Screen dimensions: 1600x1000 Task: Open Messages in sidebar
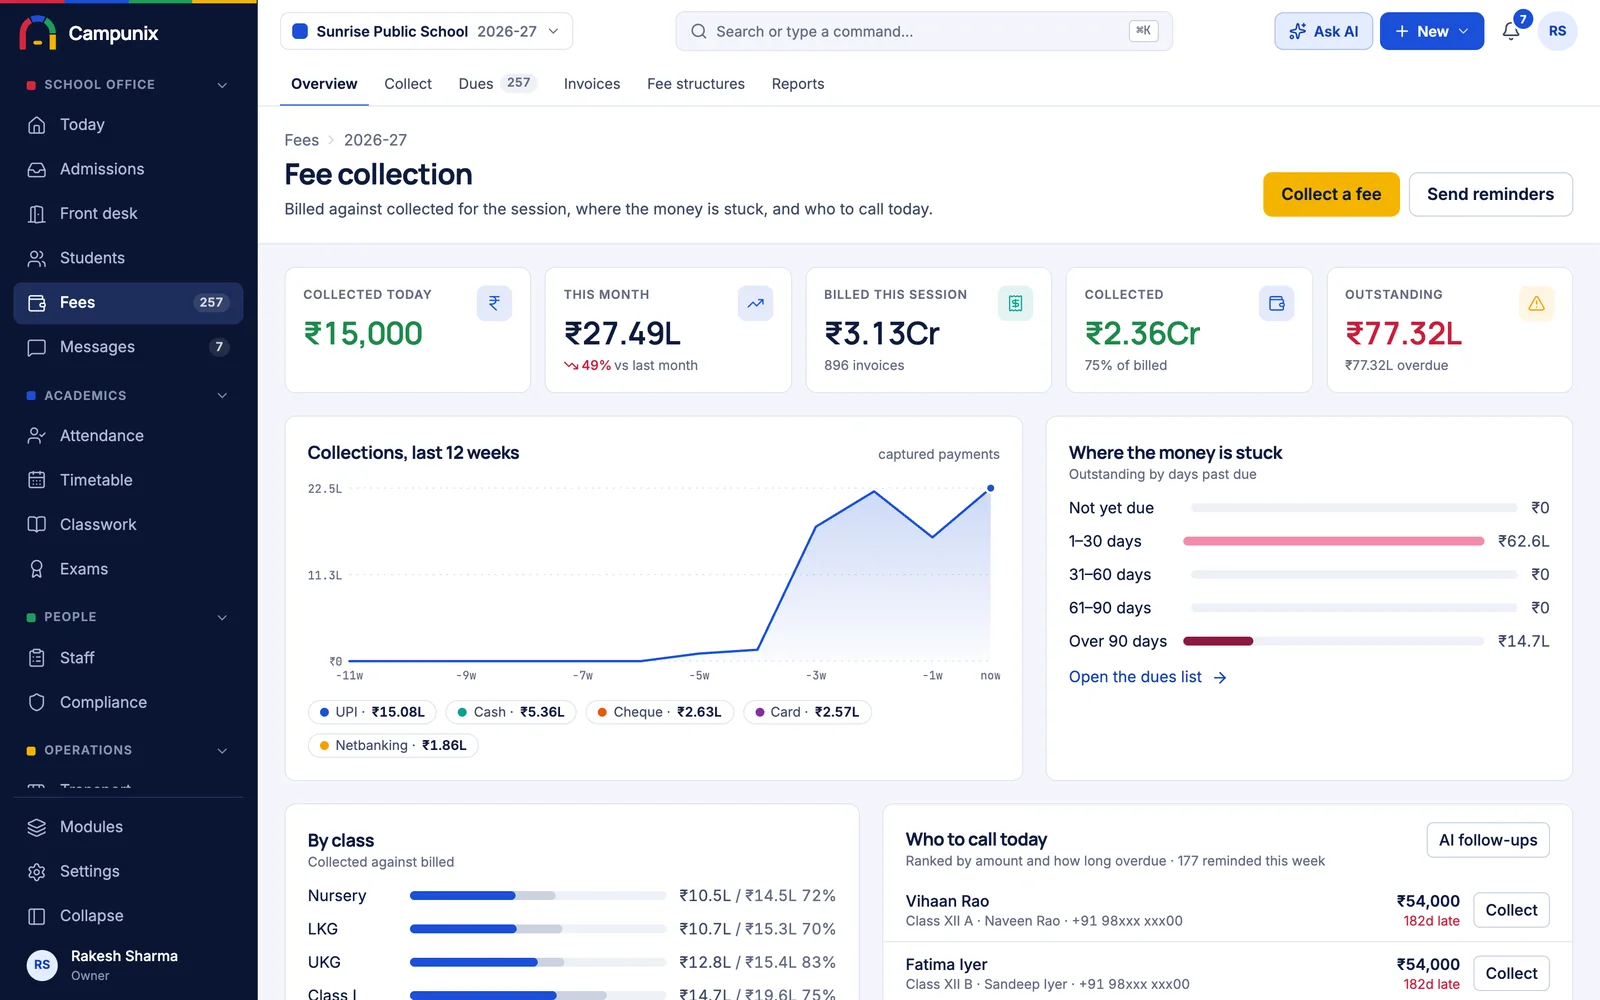[x=128, y=347]
